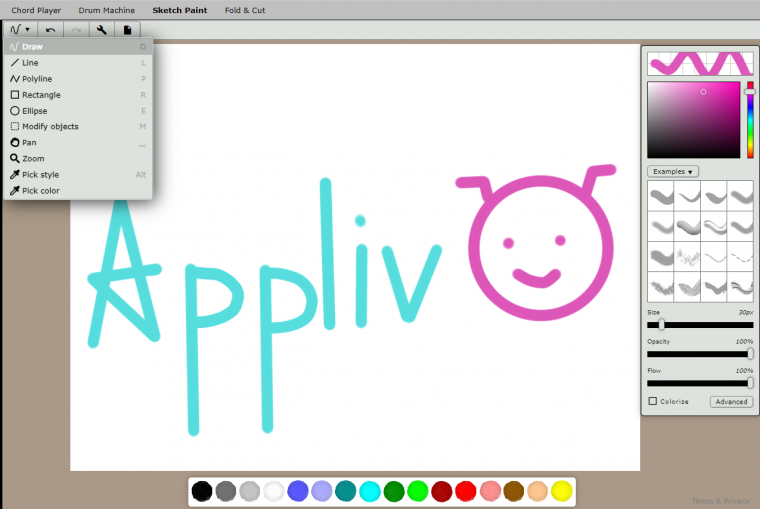Select first brush preset in second row

tap(661, 226)
